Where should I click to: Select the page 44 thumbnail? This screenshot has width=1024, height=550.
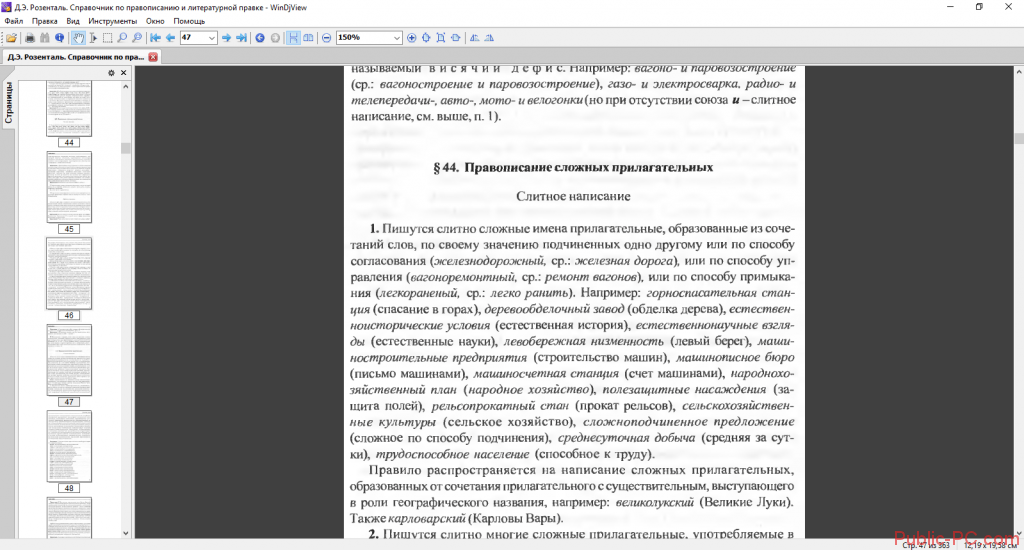(x=69, y=109)
